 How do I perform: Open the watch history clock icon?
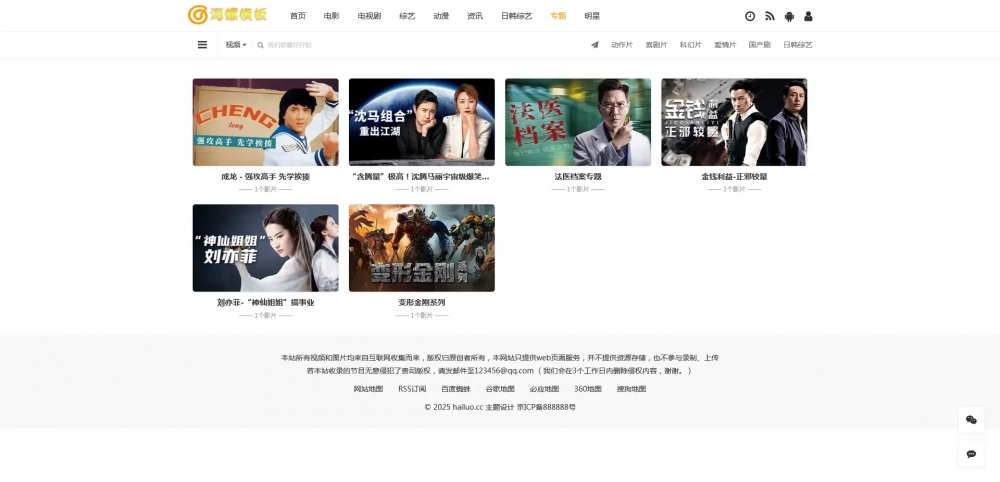750,16
